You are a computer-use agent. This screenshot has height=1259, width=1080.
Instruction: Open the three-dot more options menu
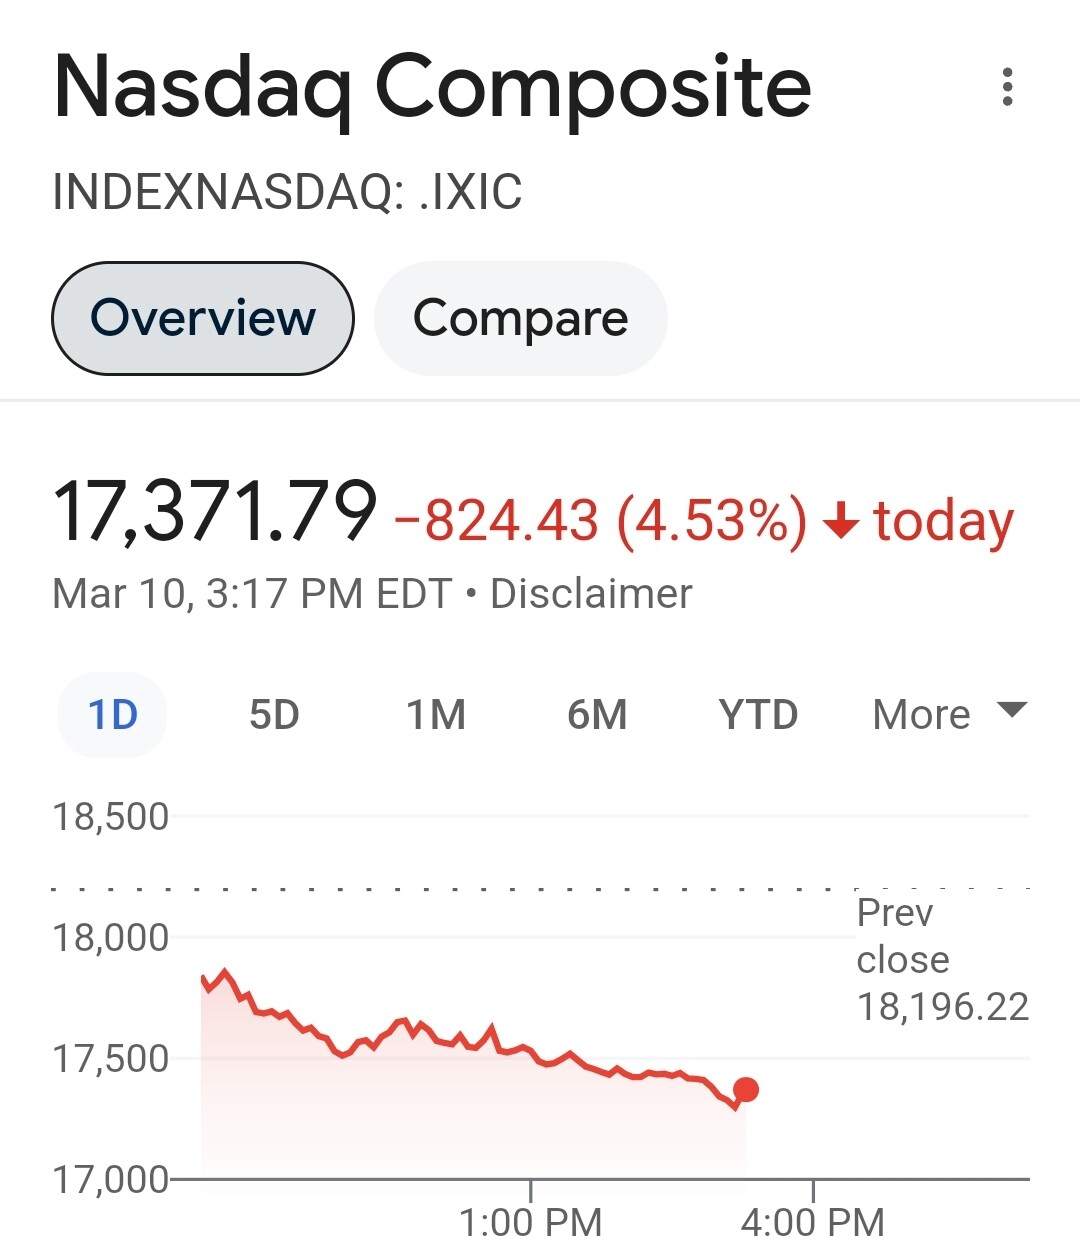pos(1007,87)
